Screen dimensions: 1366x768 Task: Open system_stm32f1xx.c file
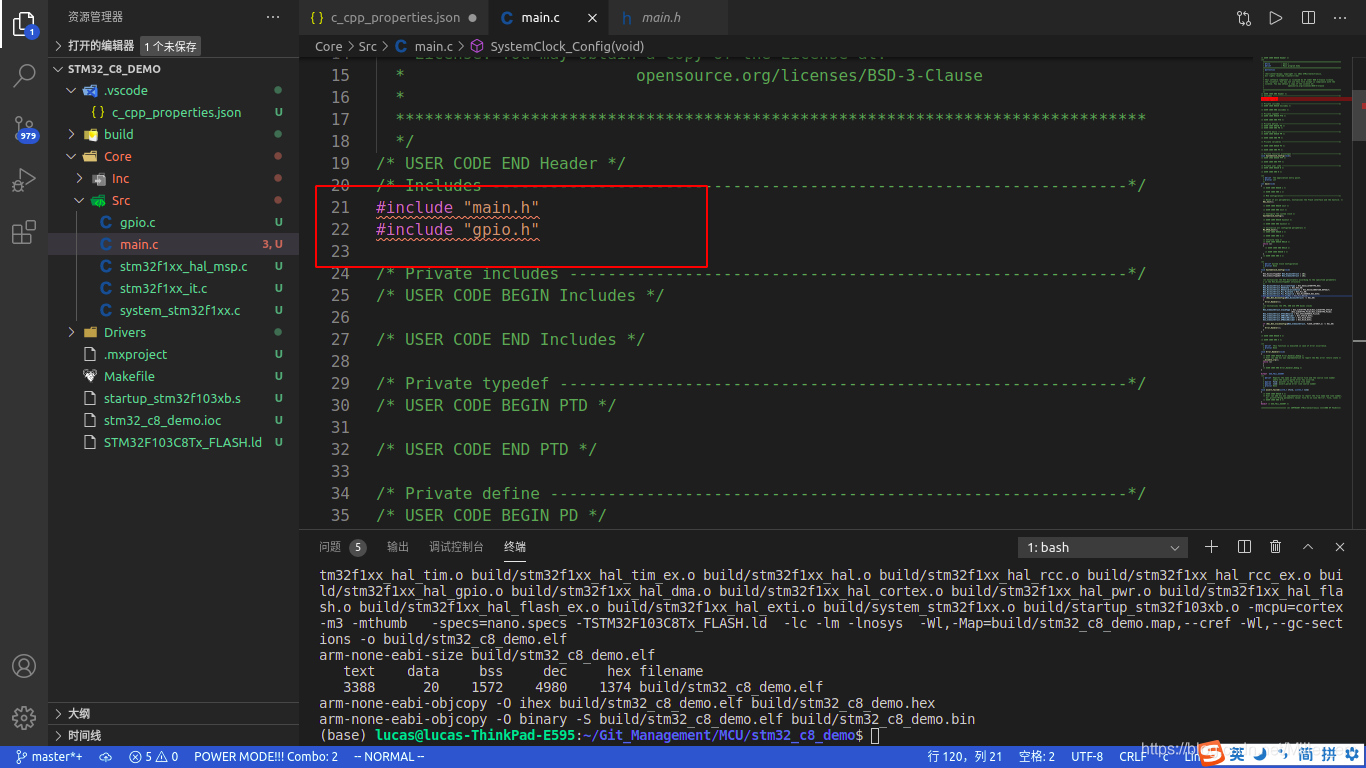point(173,310)
